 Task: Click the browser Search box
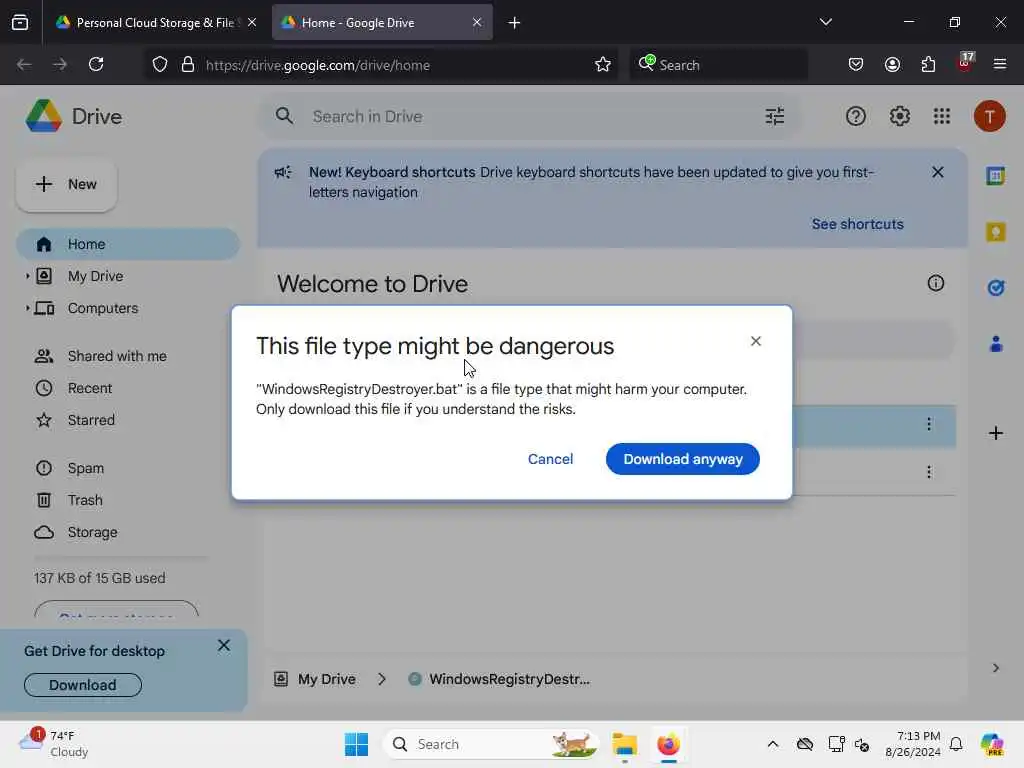pyautogui.click(x=718, y=65)
